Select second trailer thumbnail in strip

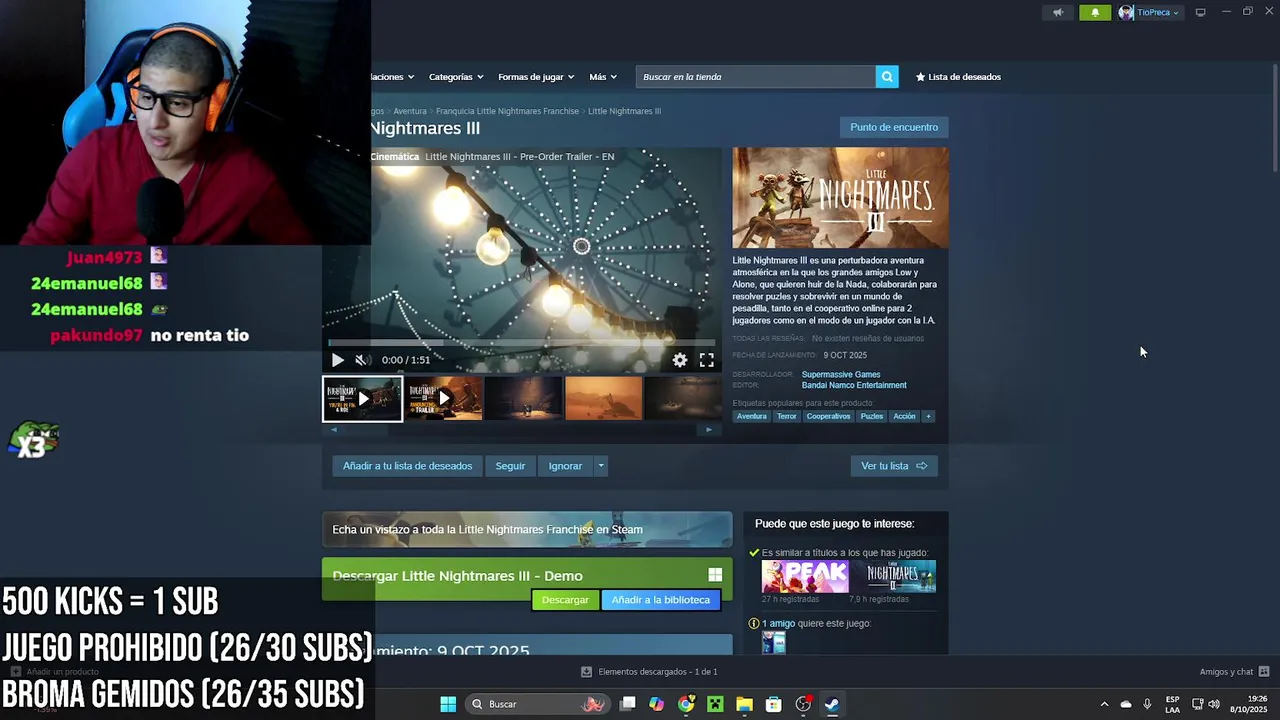(x=443, y=399)
